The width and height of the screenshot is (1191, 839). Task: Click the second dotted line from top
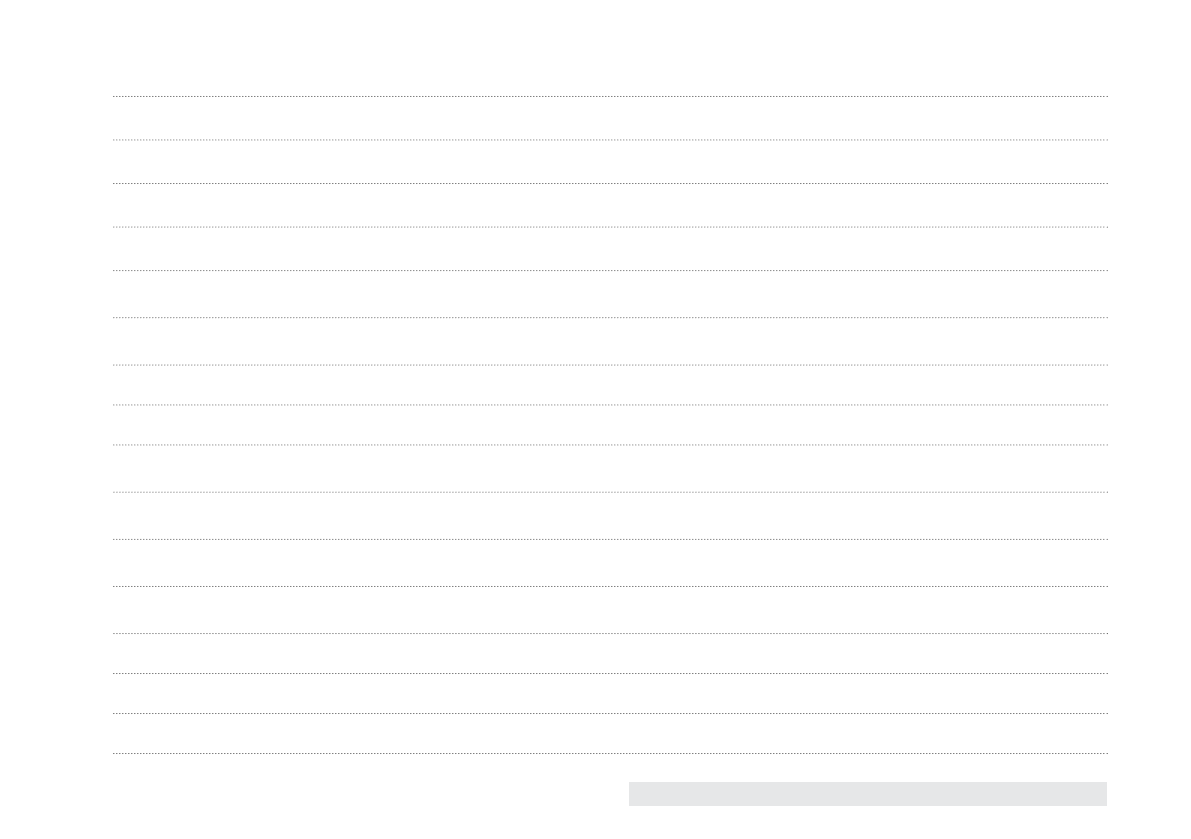point(610,140)
